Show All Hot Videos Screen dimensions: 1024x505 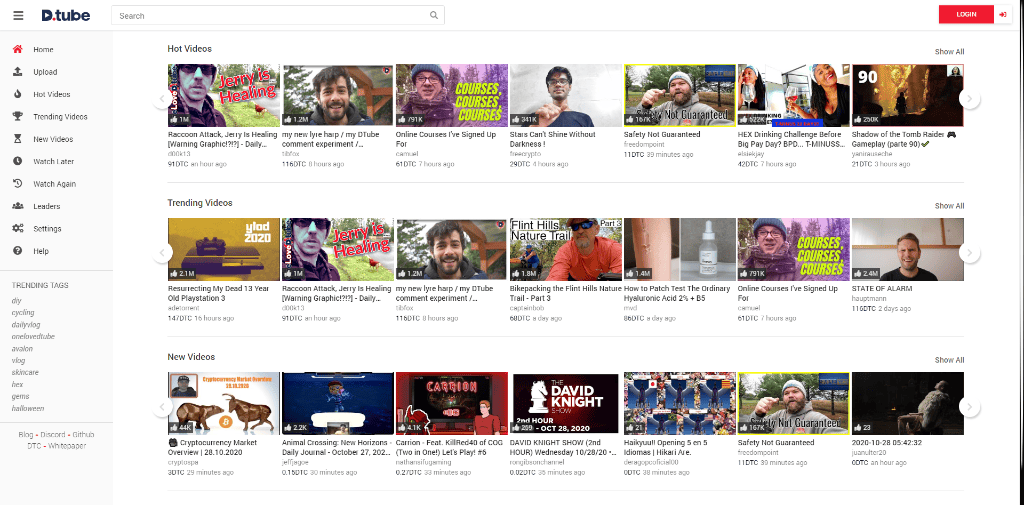pyautogui.click(x=949, y=52)
